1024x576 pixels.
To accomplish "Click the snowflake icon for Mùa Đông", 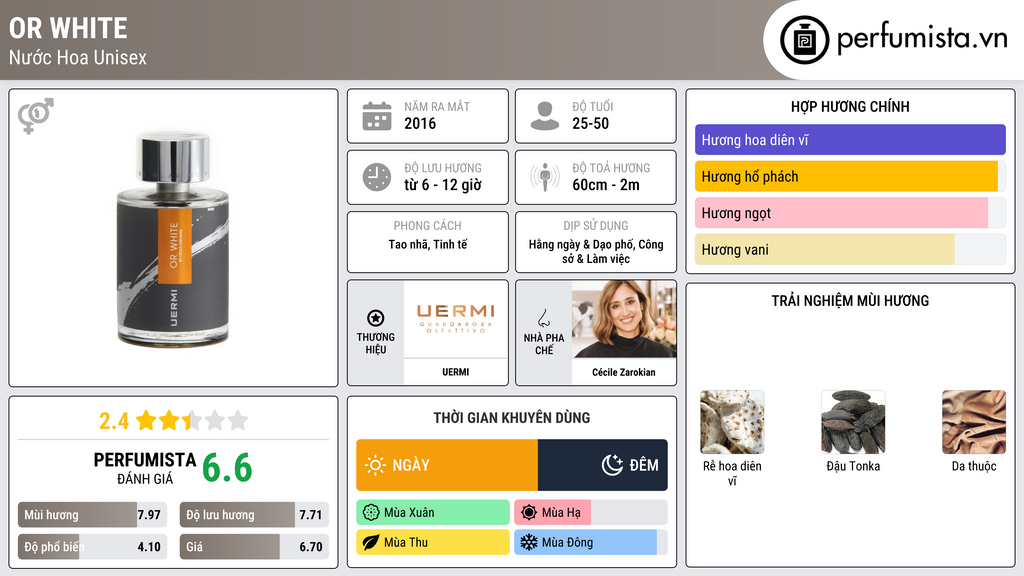I will (x=529, y=542).
